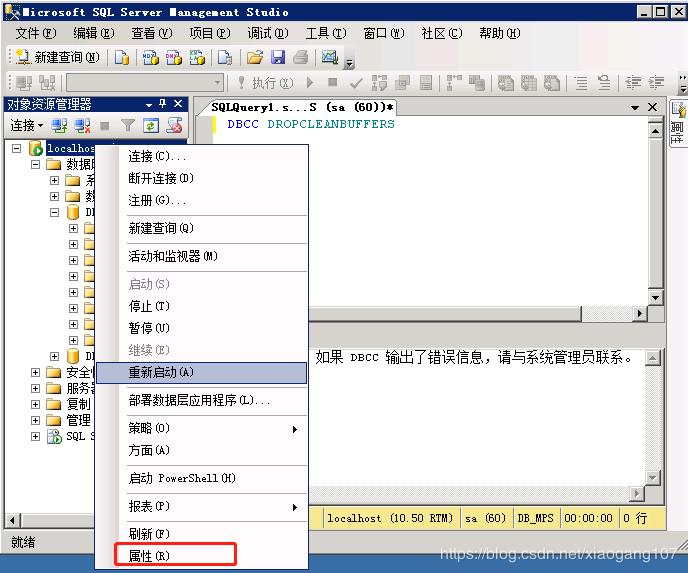688x573 pixels.
Task: Open the Project (项目) menu
Action: [209, 33]
